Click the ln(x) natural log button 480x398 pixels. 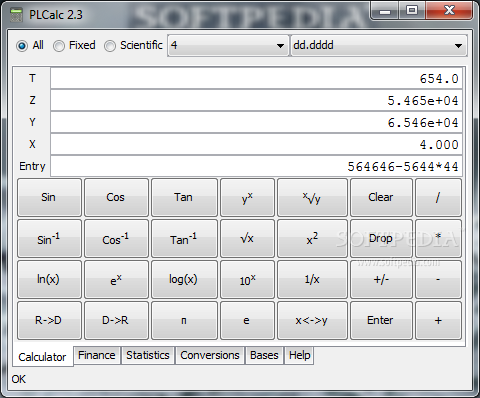pyautogui.click(x=49, y=279)
